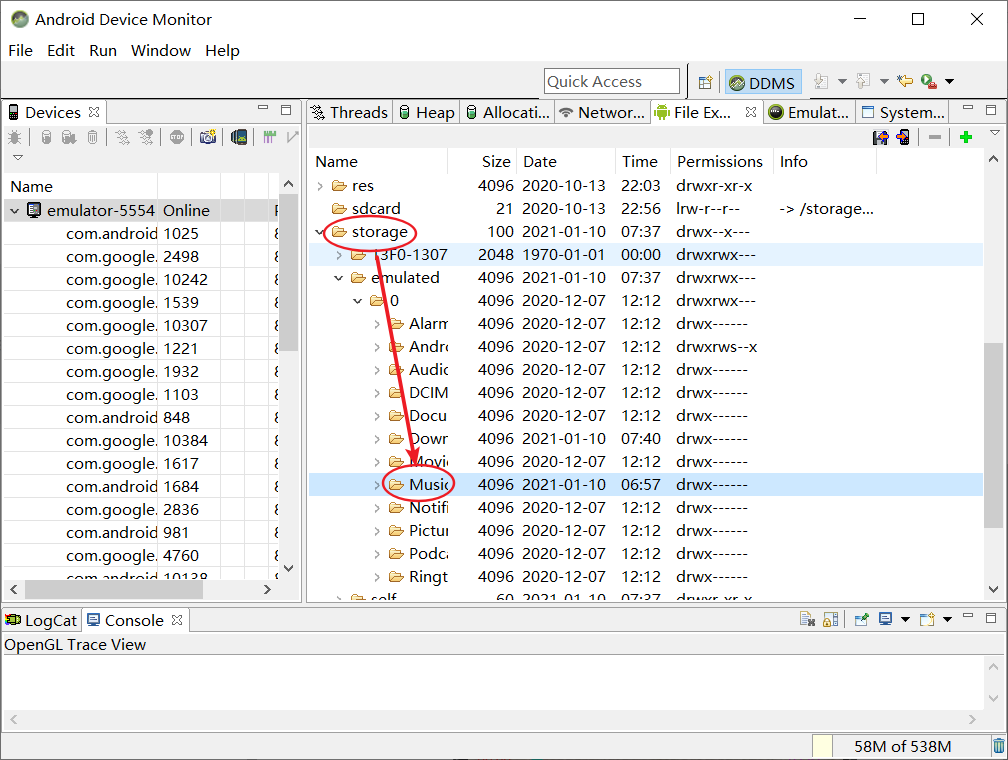Screen dimensions: 1008x760
Task: Open File Explorer view menu triangle
Action: [x=994, y=133]
